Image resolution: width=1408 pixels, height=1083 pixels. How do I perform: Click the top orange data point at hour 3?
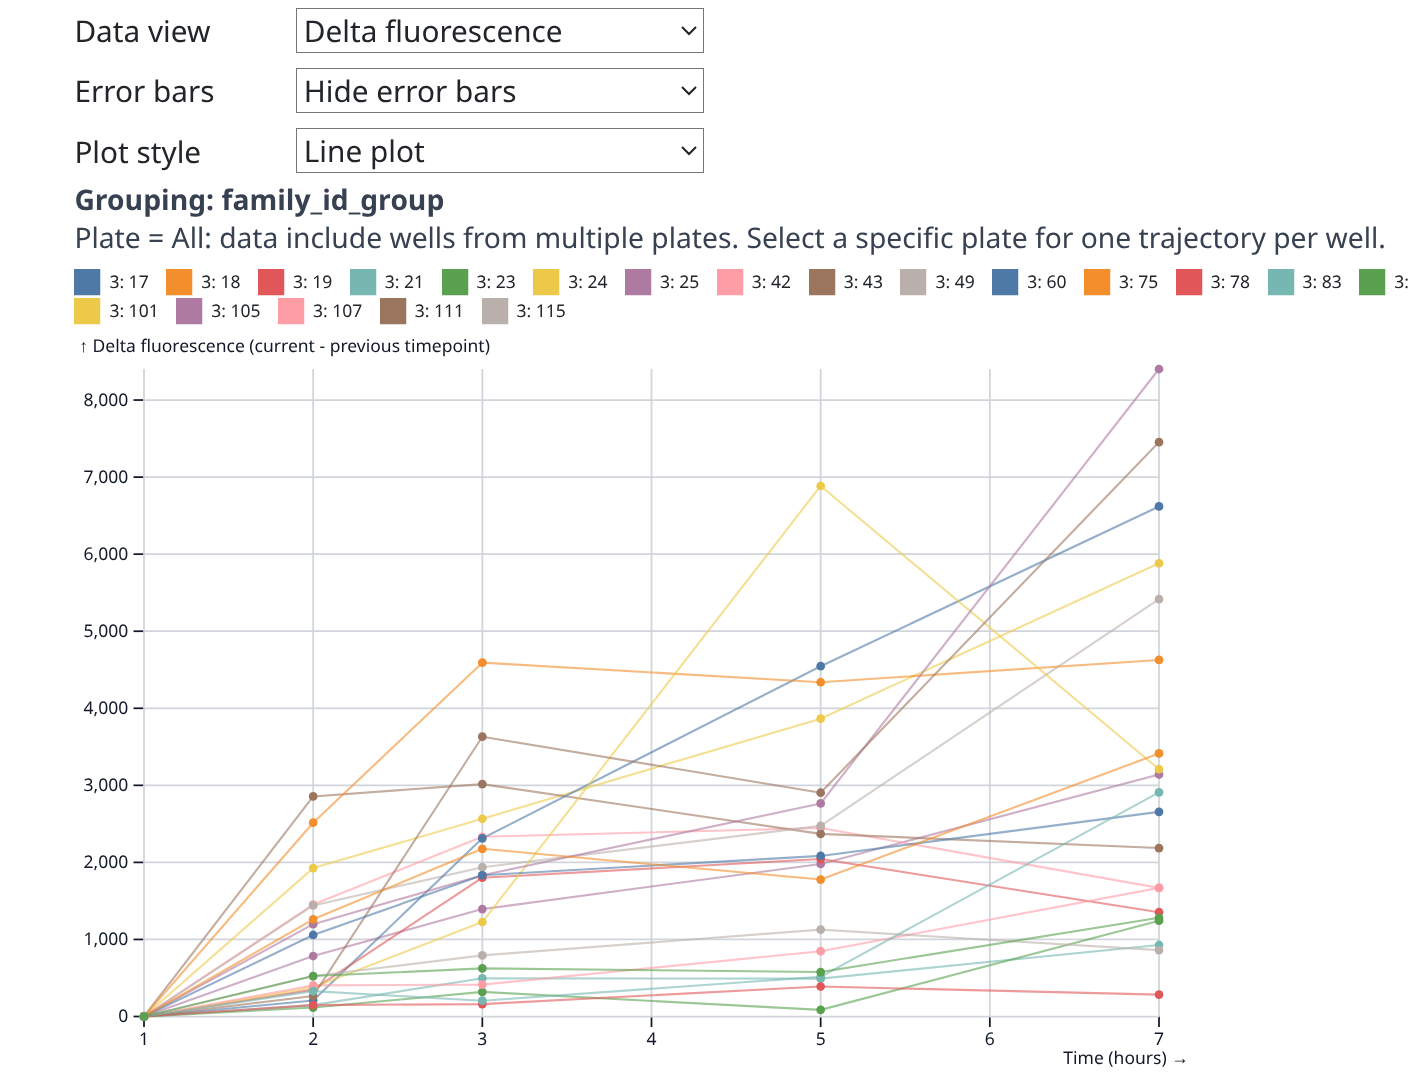[x=482, y=662]
